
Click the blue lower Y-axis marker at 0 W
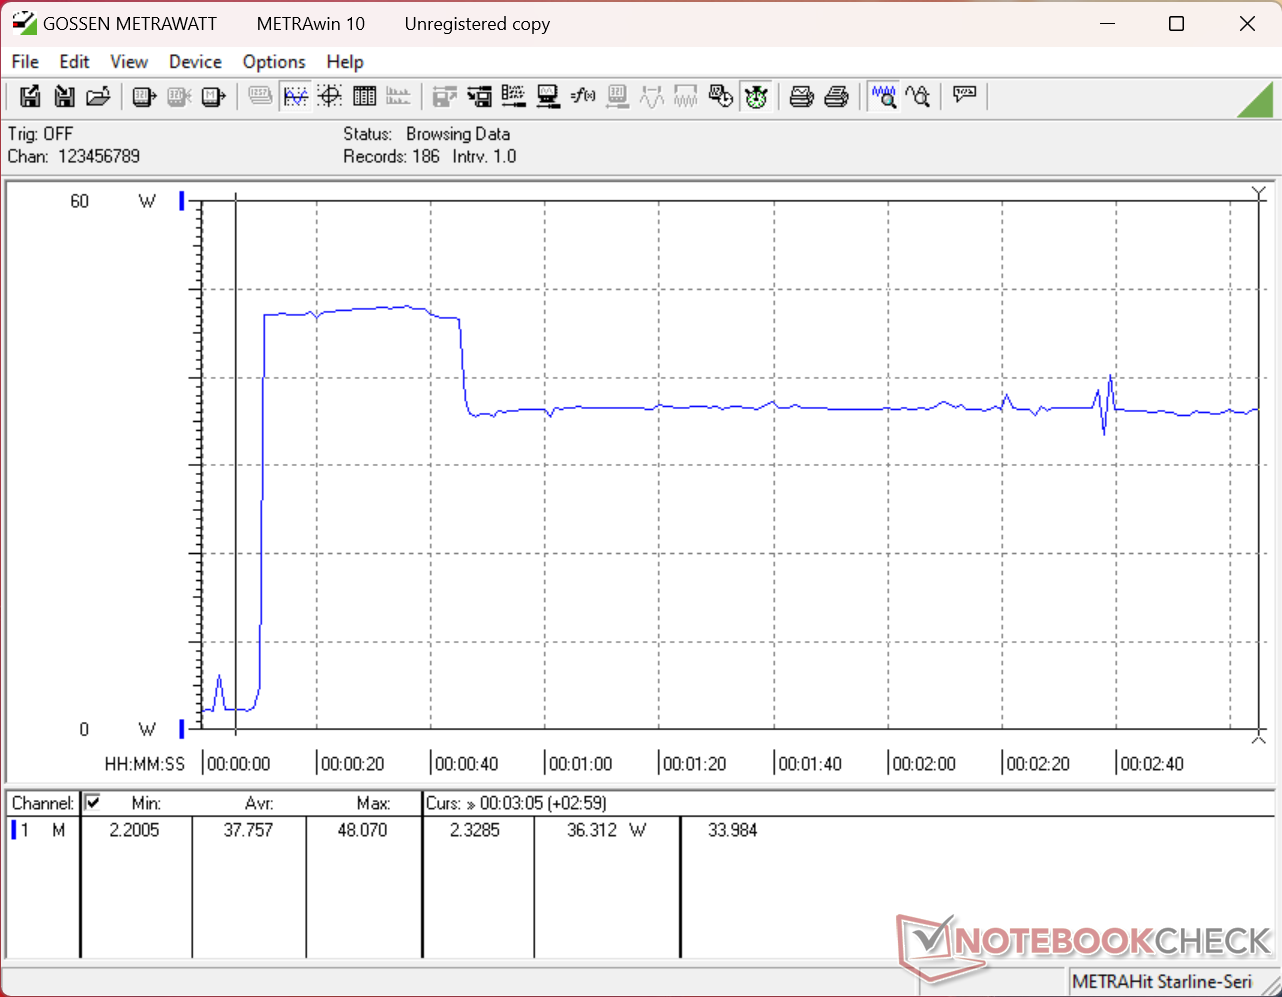[x=182, y=728]
